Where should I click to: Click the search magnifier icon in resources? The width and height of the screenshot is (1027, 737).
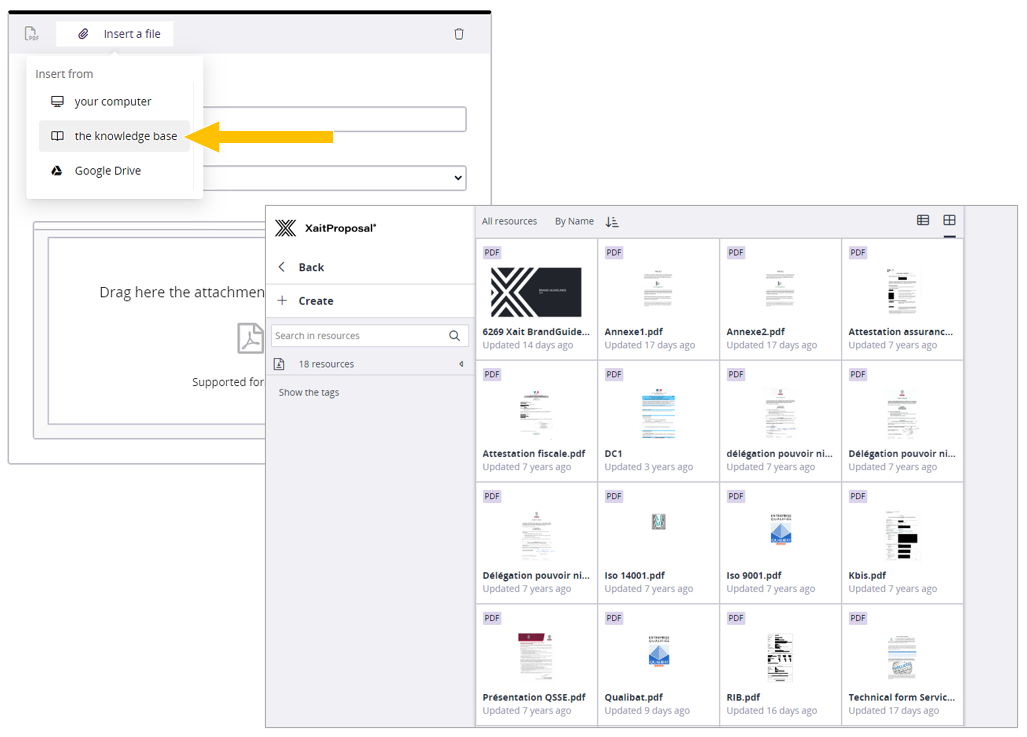pos(454,336)
